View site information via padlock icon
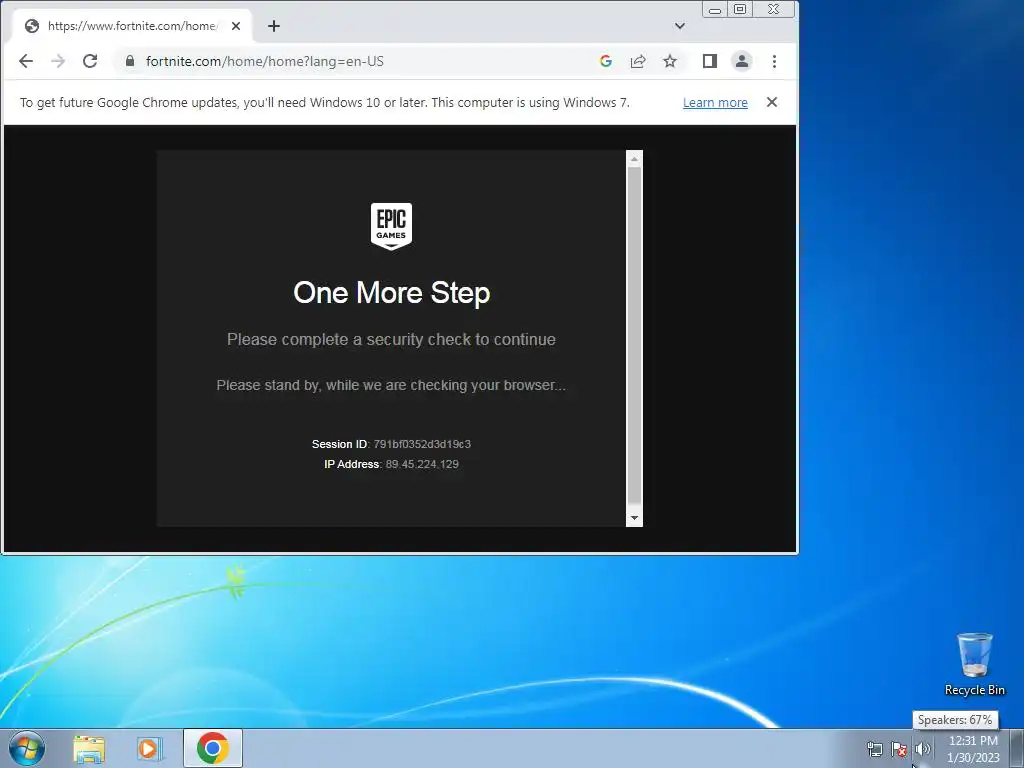 pos(130,61)
